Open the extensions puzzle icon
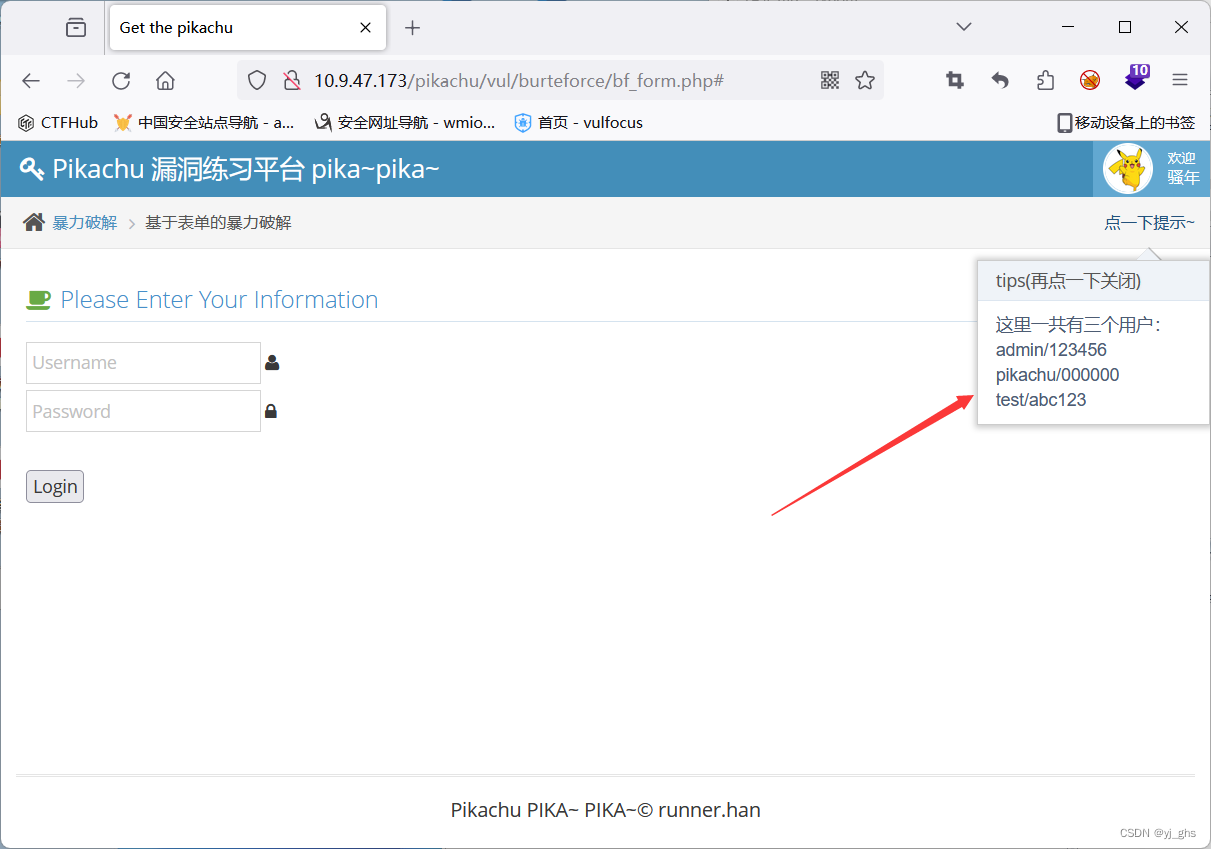Image resolution: width=1211 pixels, height=849 pixels. coord(1045,81)
